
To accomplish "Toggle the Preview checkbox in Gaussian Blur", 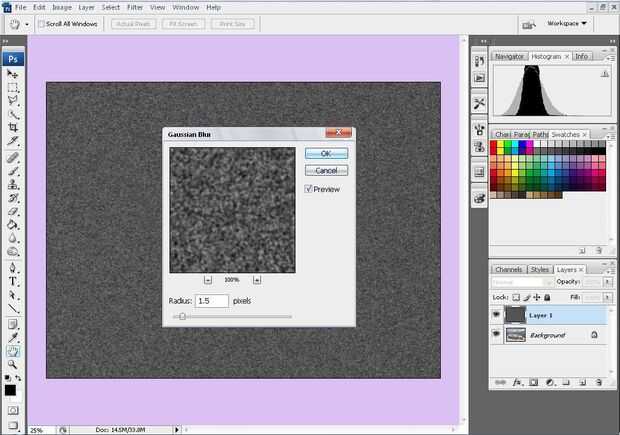I will [x=309, y=189].
